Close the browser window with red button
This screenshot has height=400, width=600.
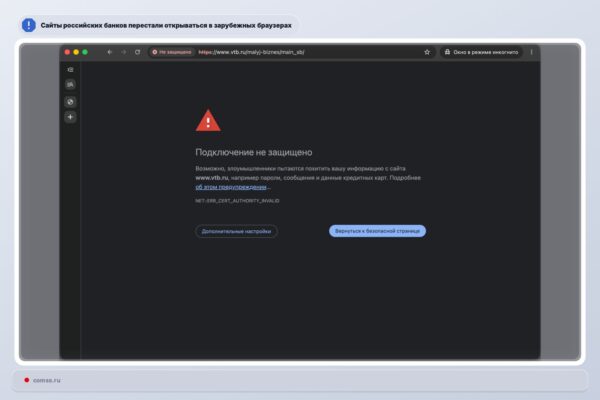[67, 52]
